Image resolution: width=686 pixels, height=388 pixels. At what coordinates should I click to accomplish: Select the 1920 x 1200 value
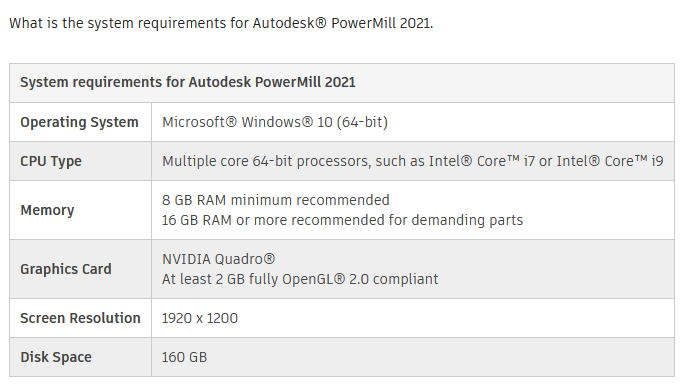pos(200,318)
